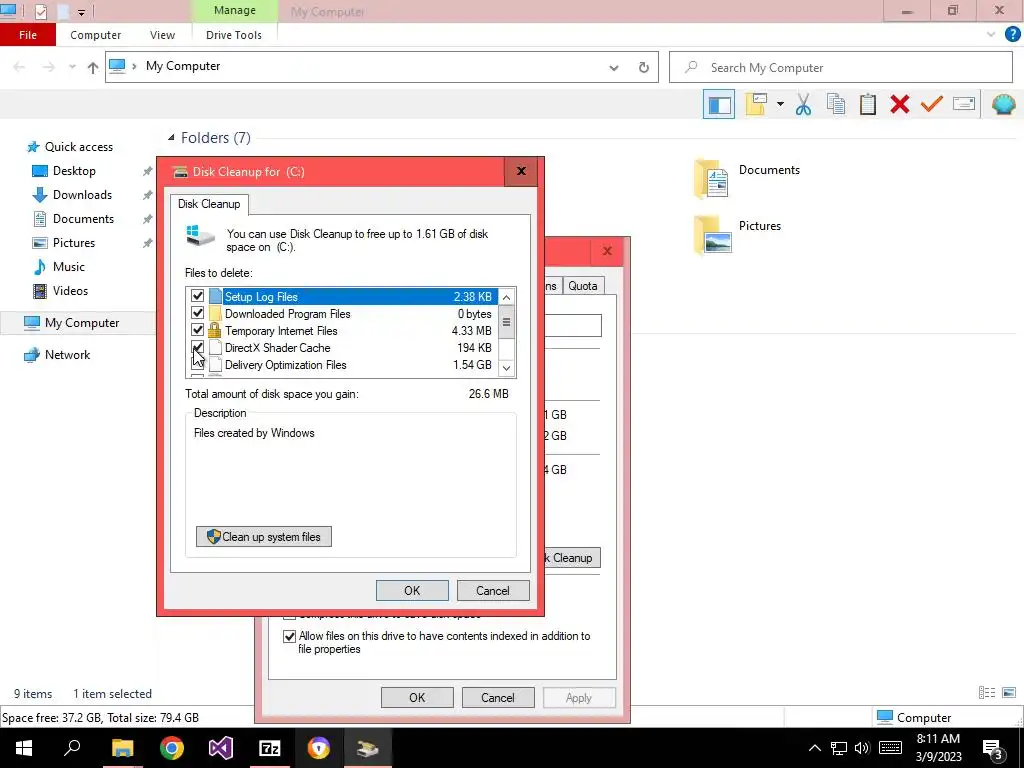
Task: Open Google Chrome from taskbar
Action: coord(172,748)
